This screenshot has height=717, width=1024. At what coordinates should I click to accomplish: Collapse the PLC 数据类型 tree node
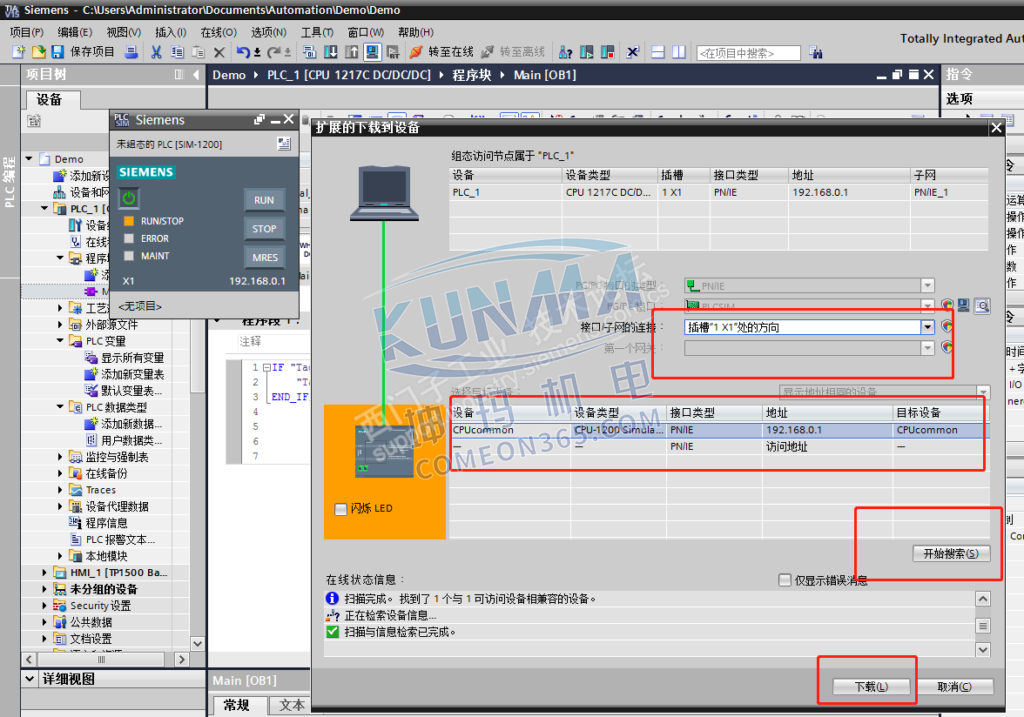pos(60,407)
